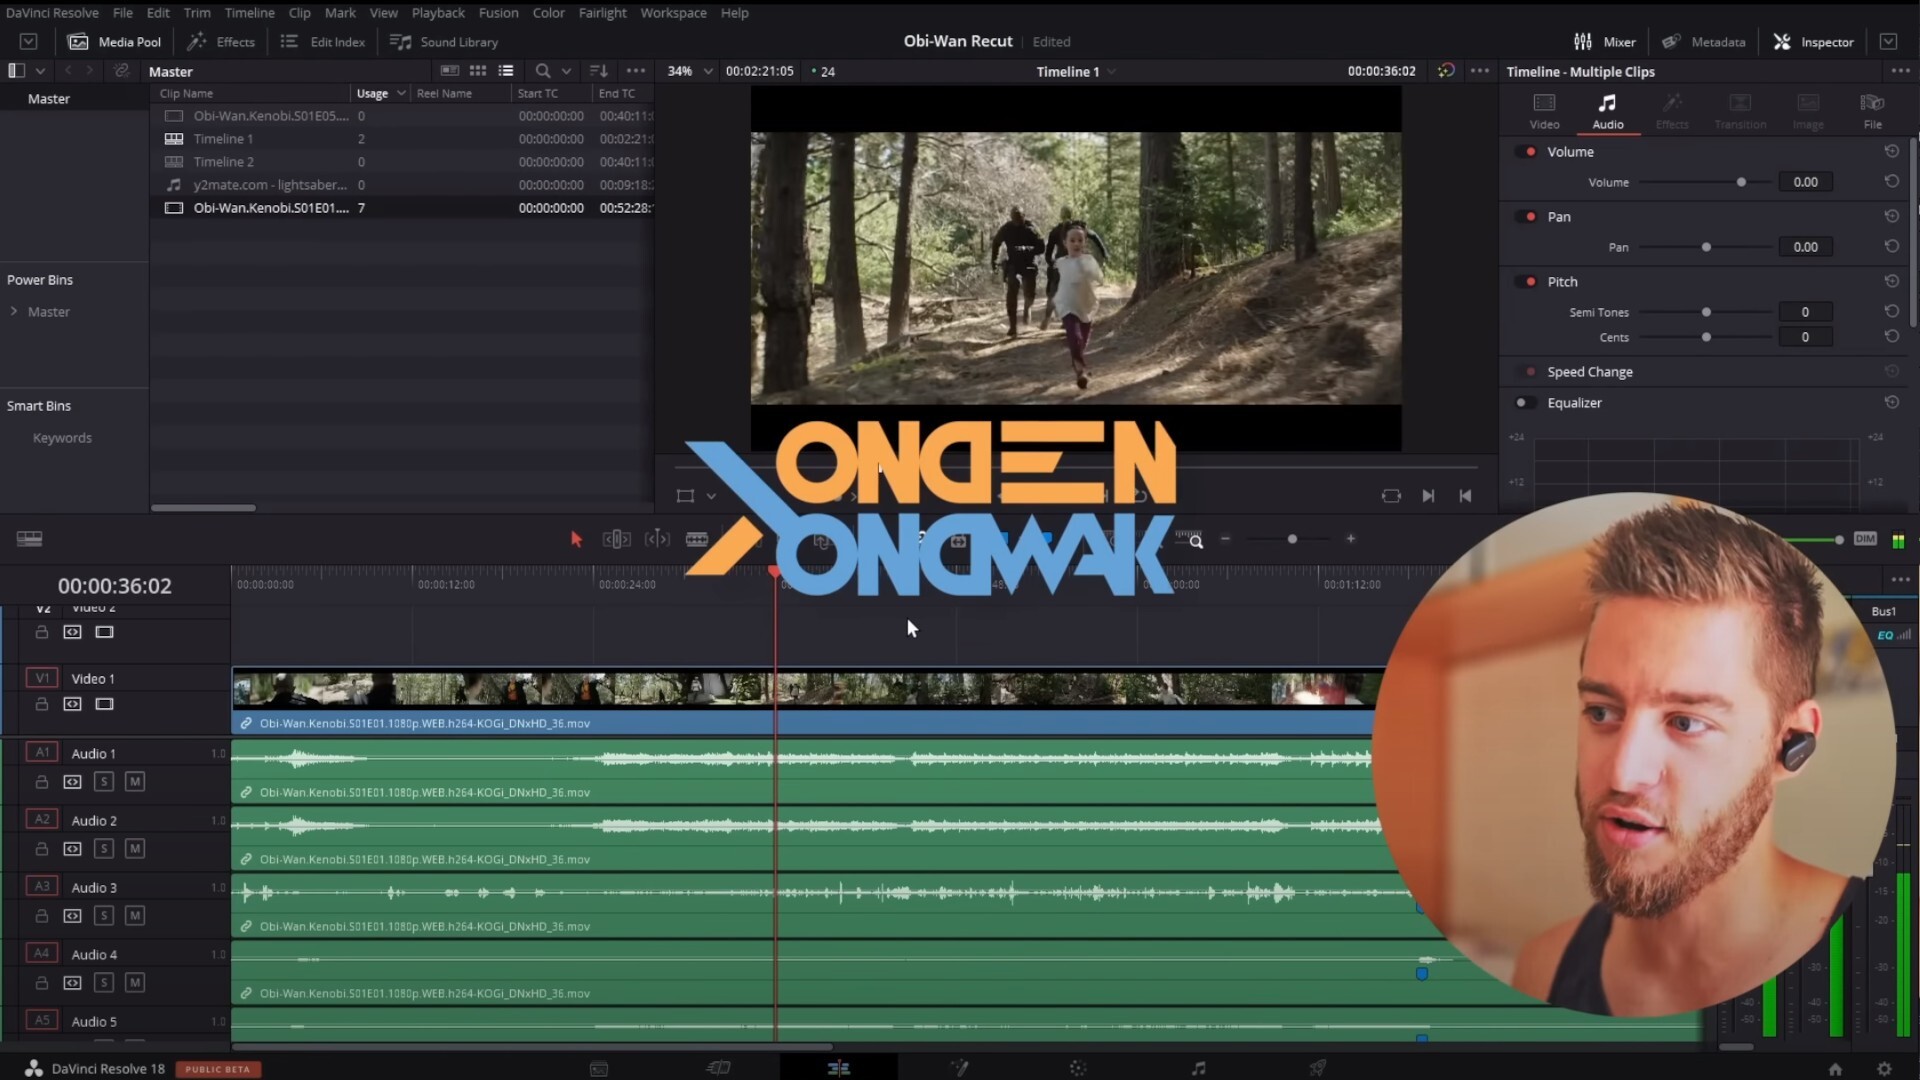Switch Media Pool to list view

[506, 71]
